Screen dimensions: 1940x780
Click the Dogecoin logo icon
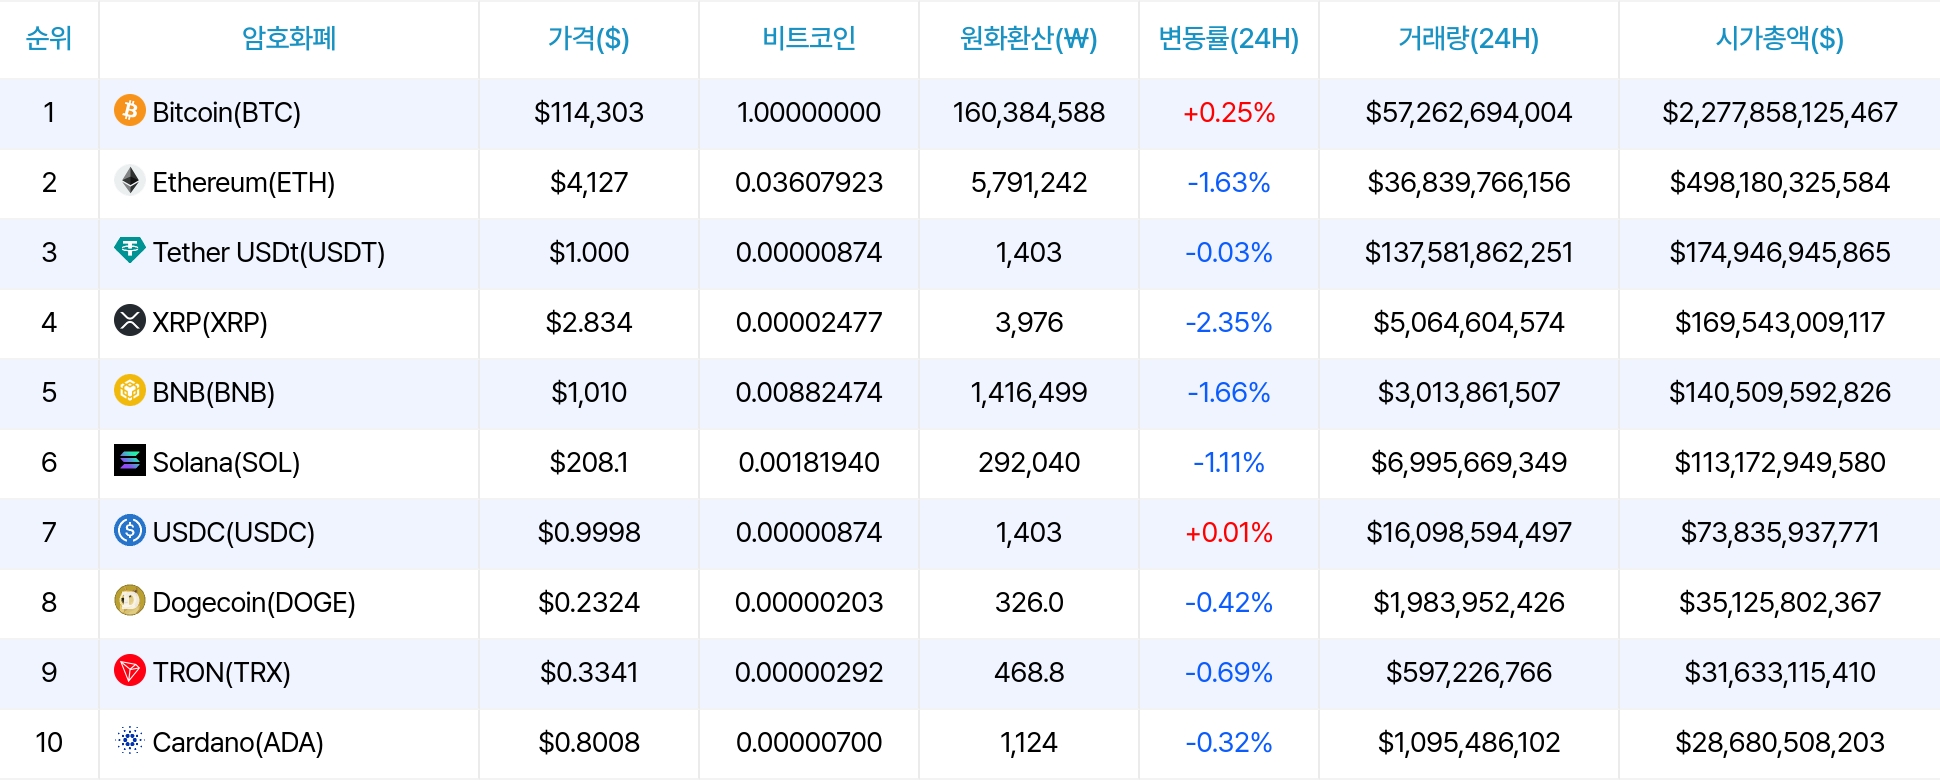(x=129, y=601)
